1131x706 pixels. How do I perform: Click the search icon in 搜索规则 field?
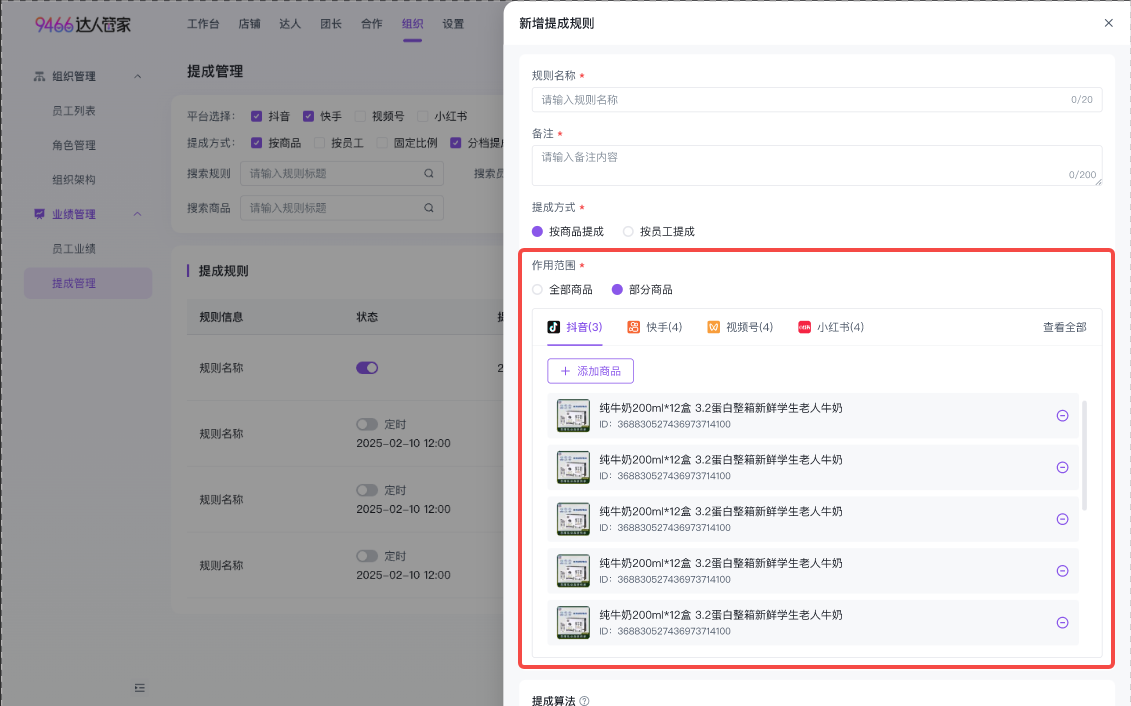coord(429,174)
